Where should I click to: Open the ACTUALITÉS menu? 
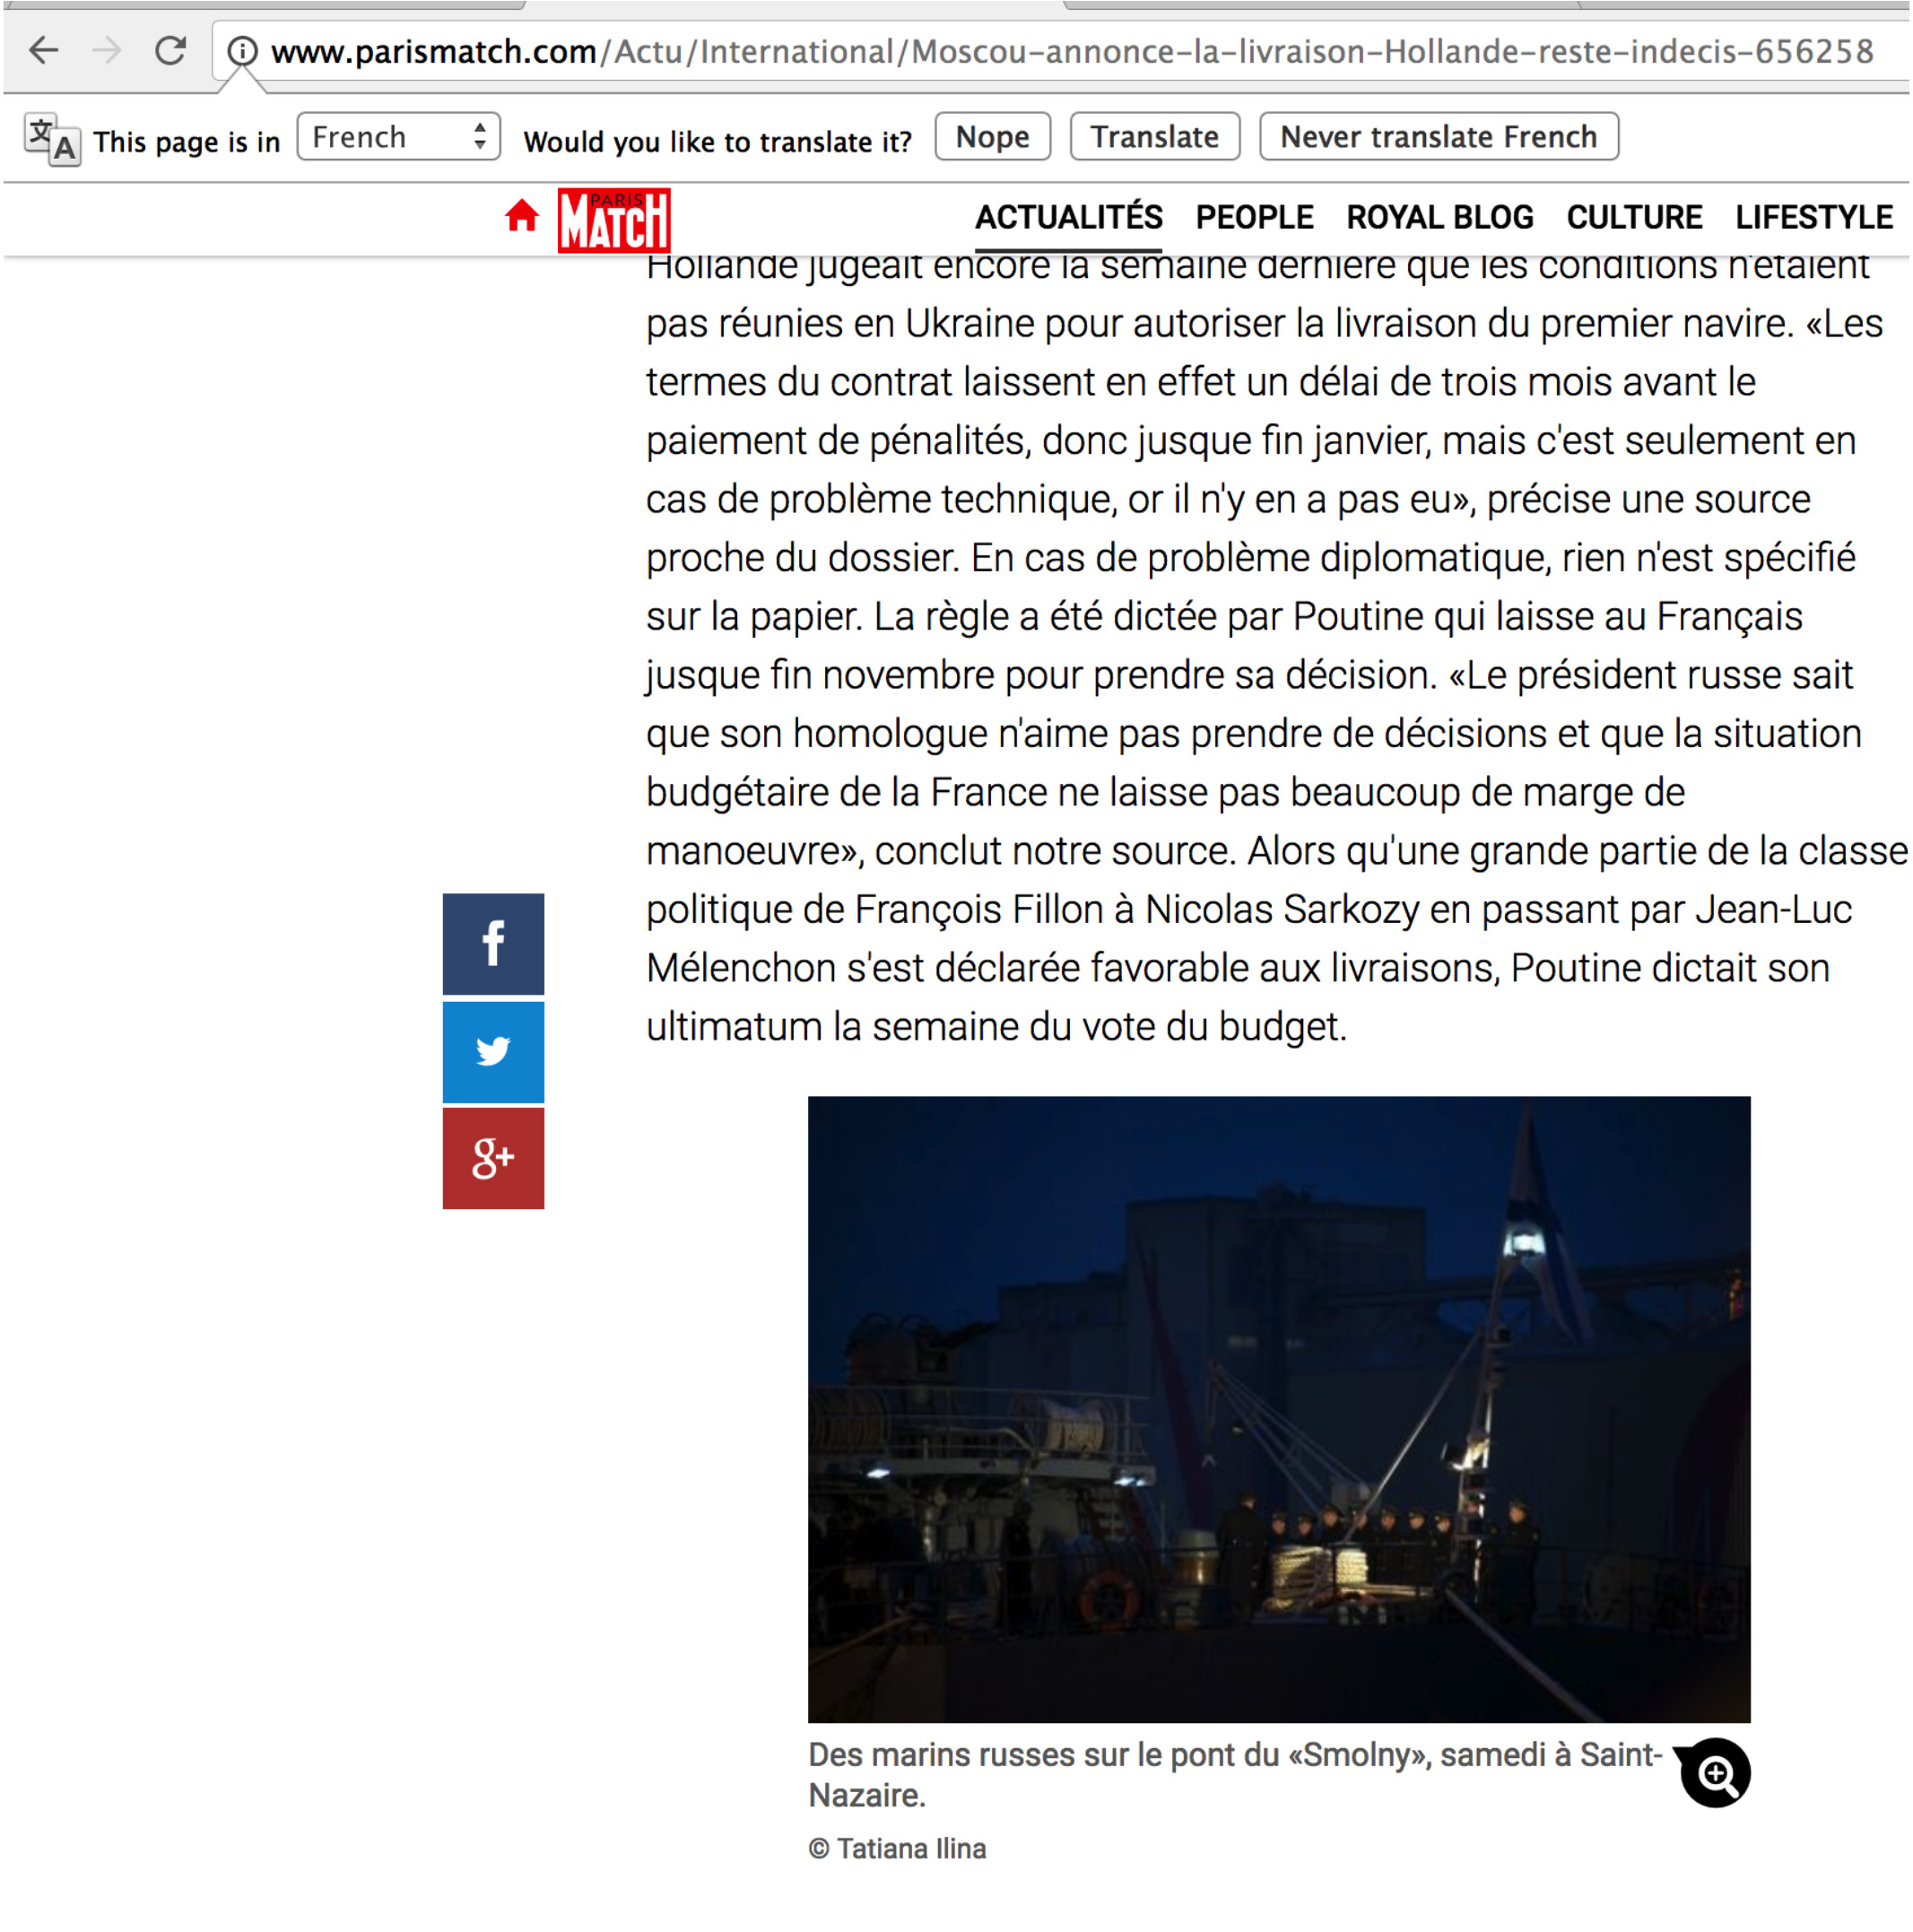[1069, 218]
